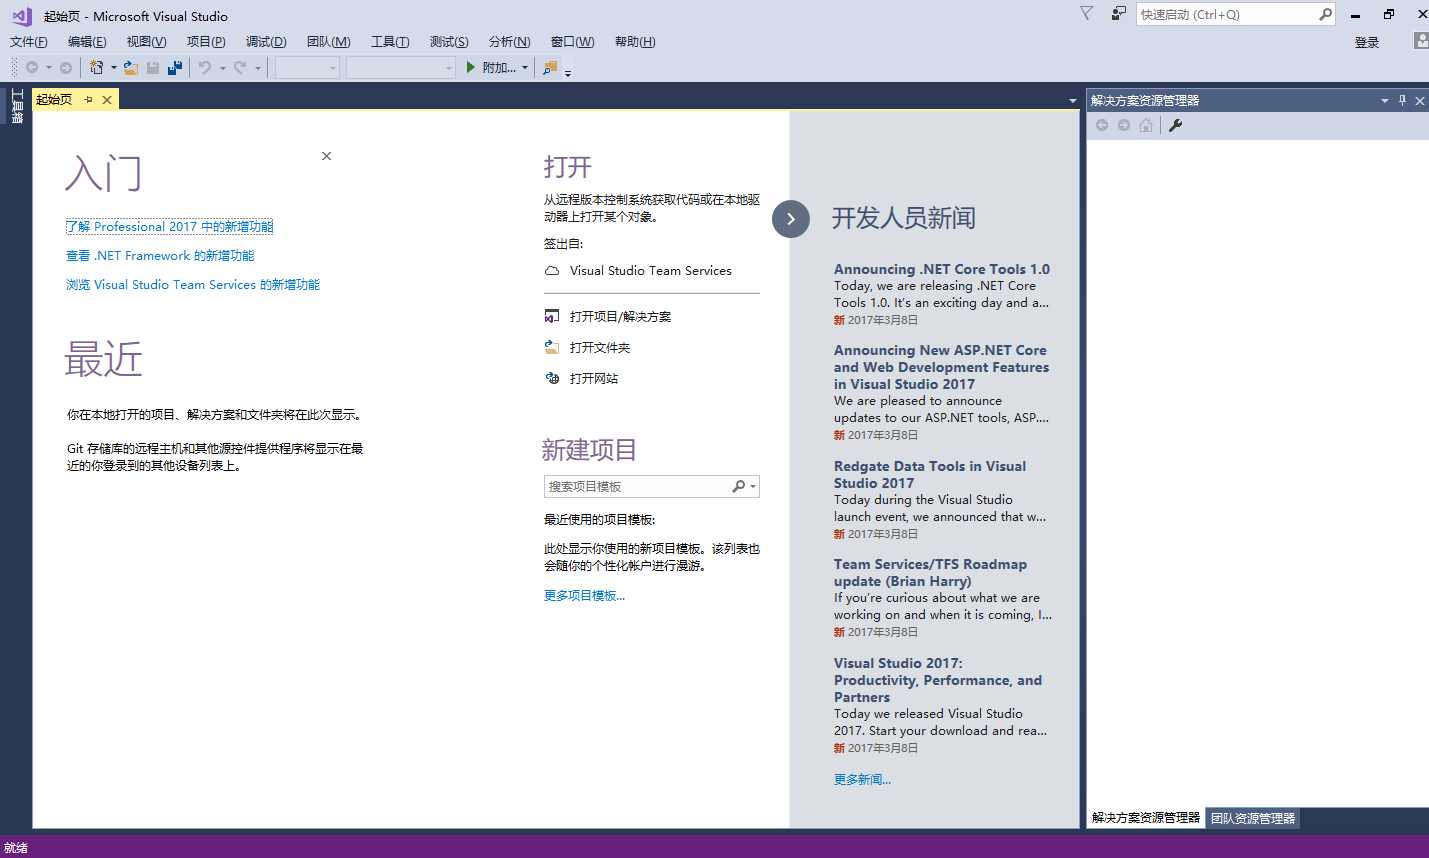Click the cloud icon beside Visual Studio Team Services
Image resolution: width=1429 pixels, height=858 pixels.
coord(552,271)
